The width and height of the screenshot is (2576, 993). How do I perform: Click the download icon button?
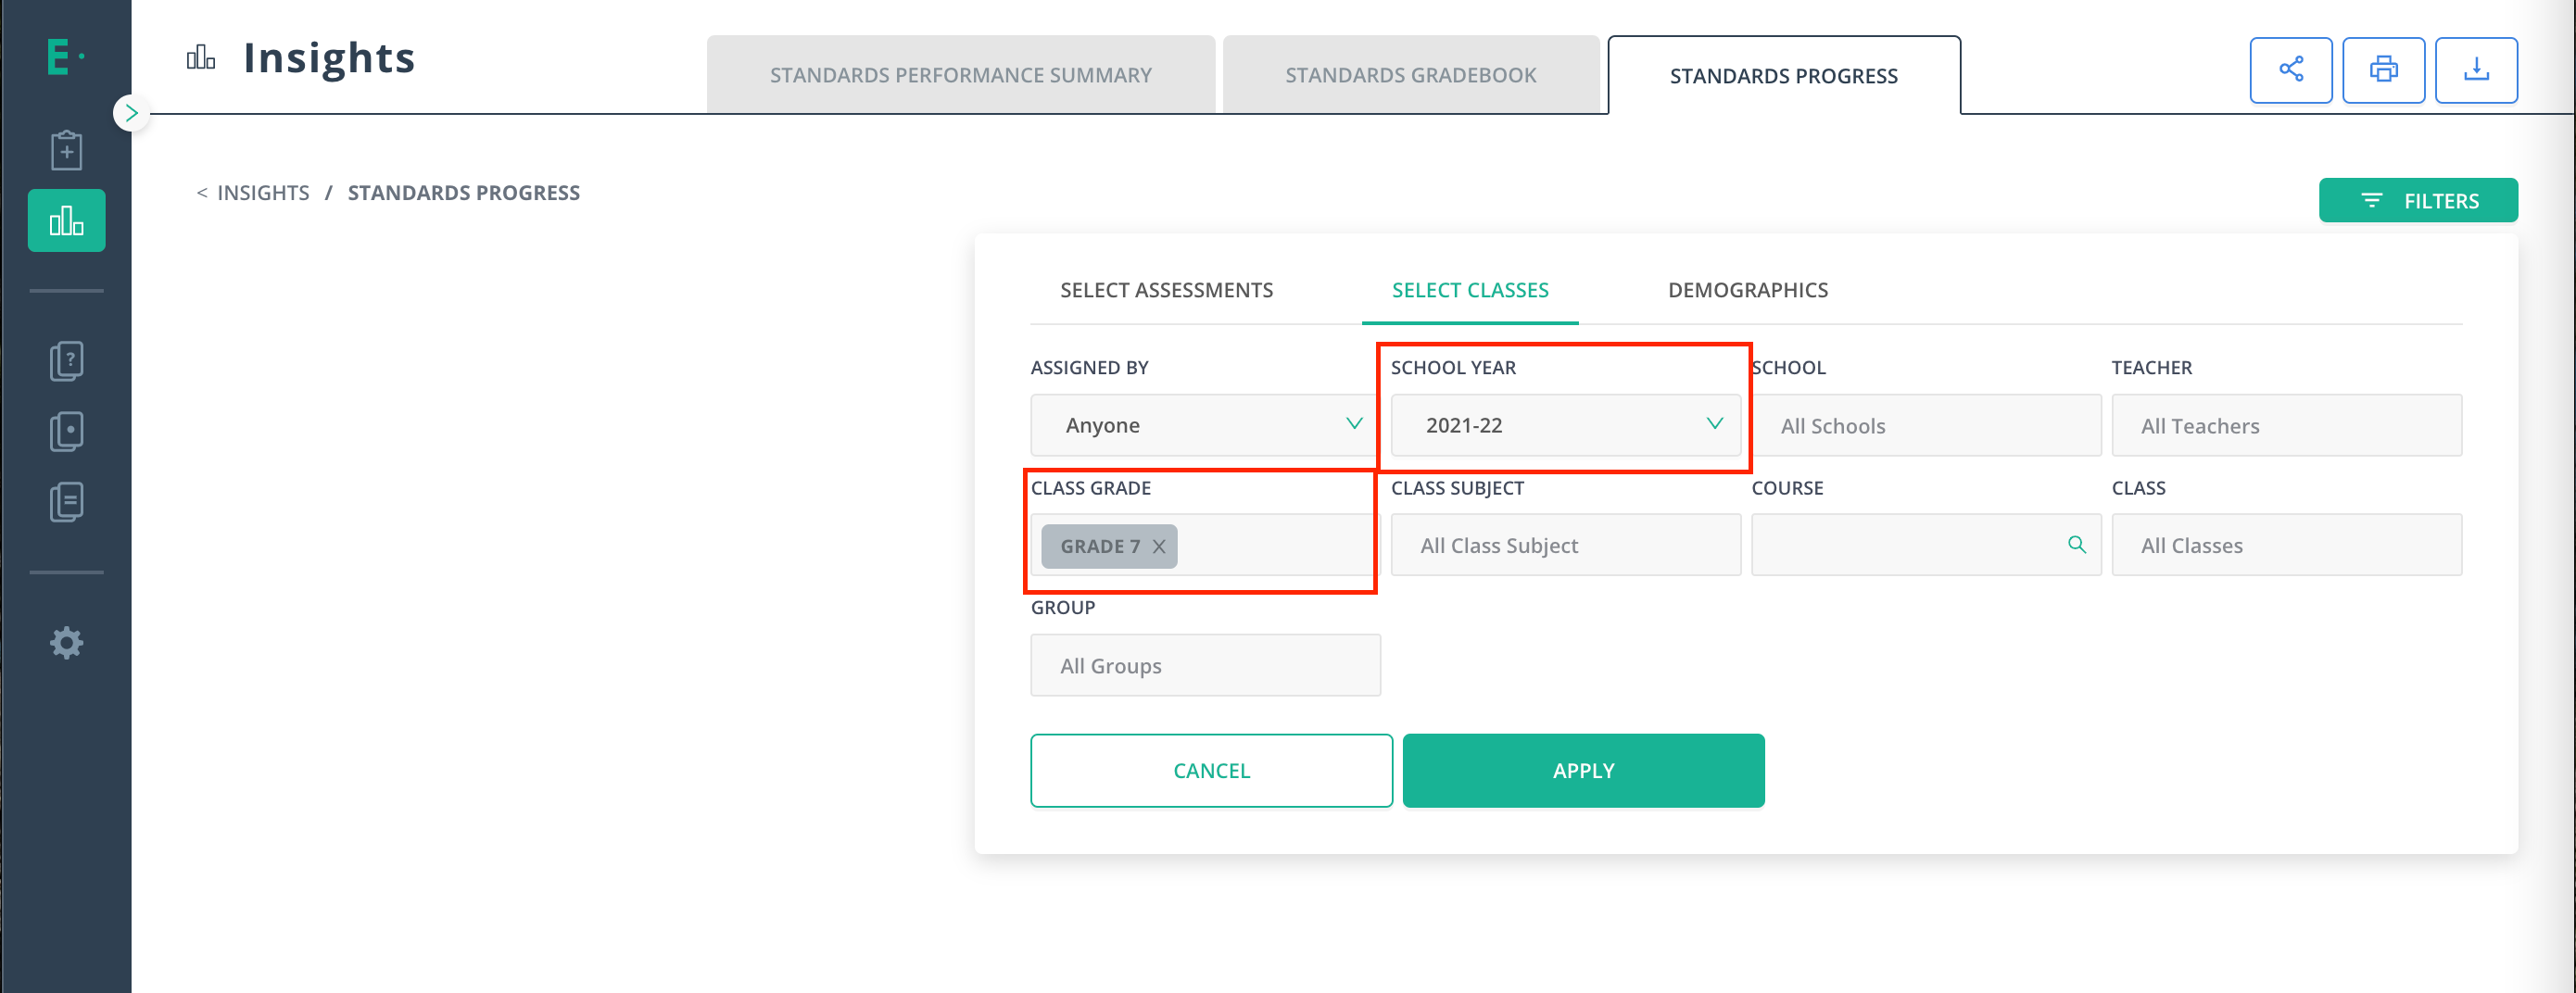click(2476, 70)
